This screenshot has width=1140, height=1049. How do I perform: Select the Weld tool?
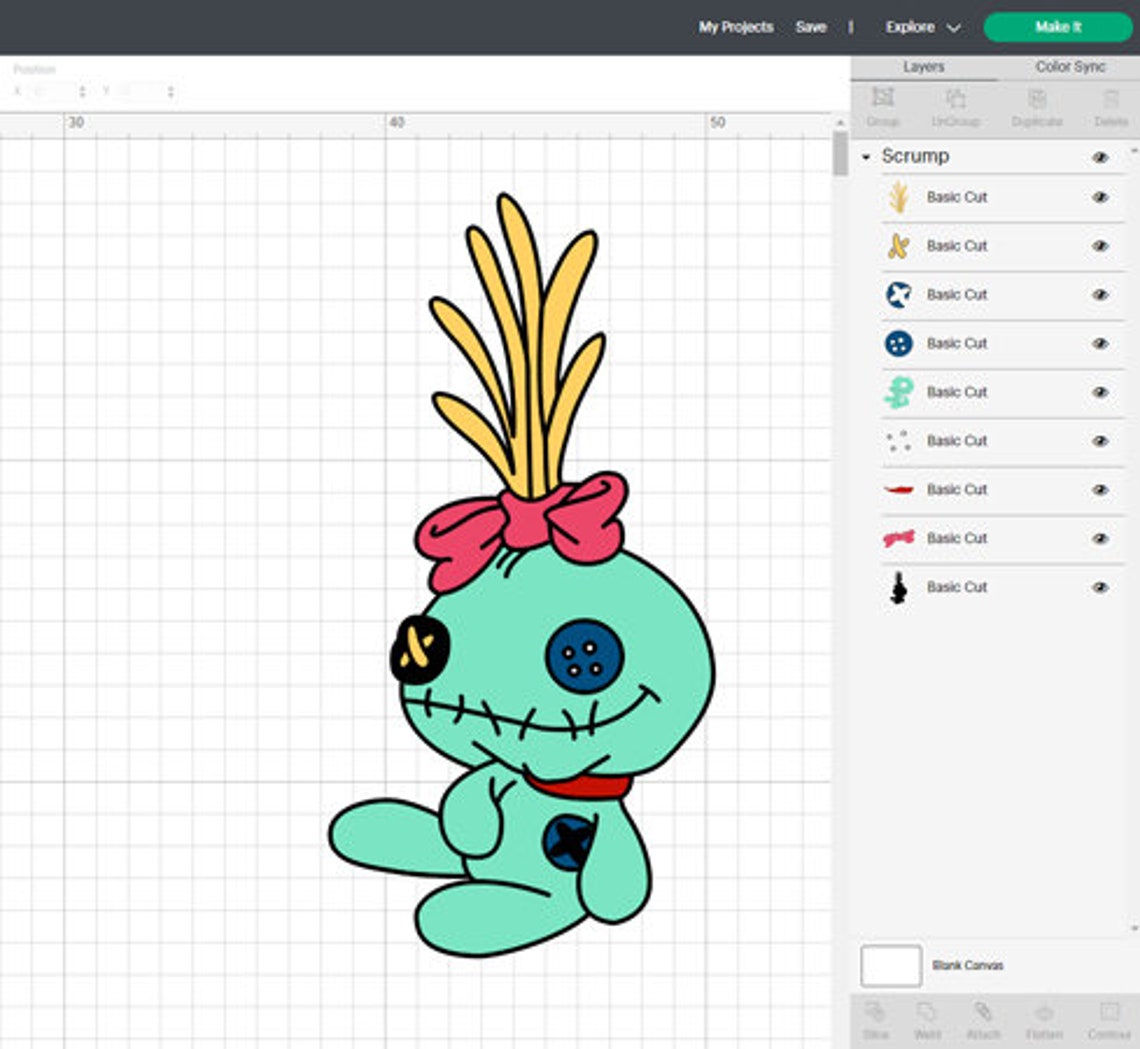click(x=927, y=1011)
